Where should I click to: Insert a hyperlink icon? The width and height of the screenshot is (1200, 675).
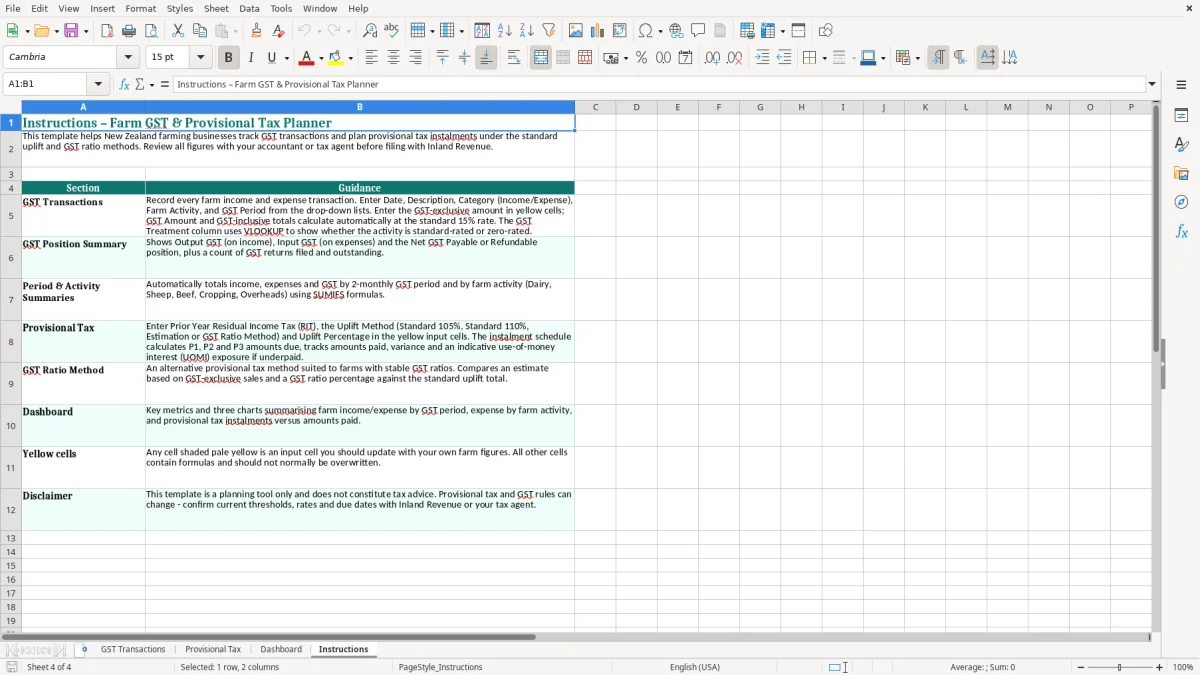pos(676,31)
